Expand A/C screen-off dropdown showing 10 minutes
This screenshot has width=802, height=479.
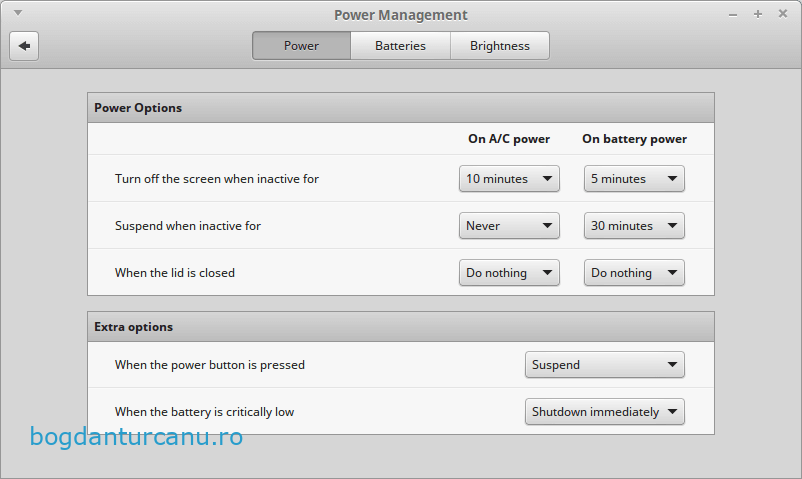pyautogui.click(x=509, y=179)
